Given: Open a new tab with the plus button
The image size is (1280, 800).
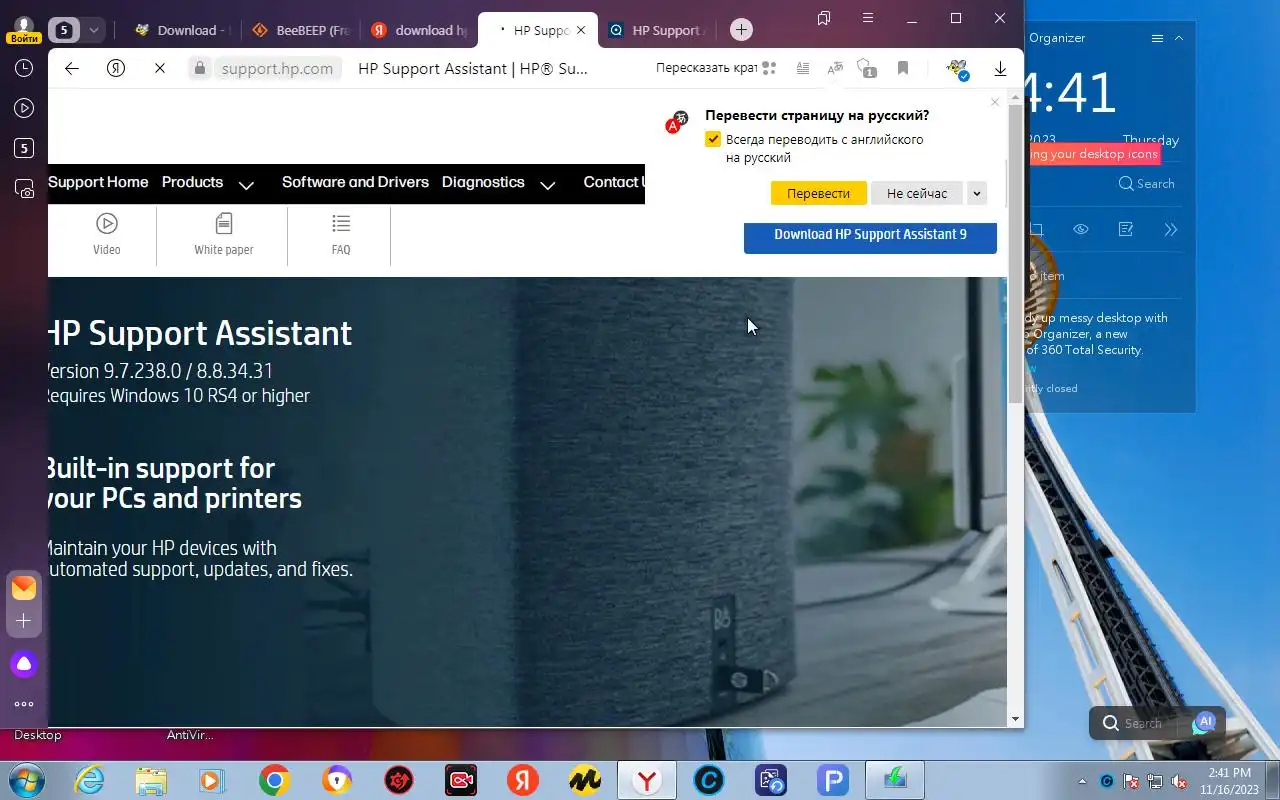Looking at the screenshot, I should click(741, 30).
